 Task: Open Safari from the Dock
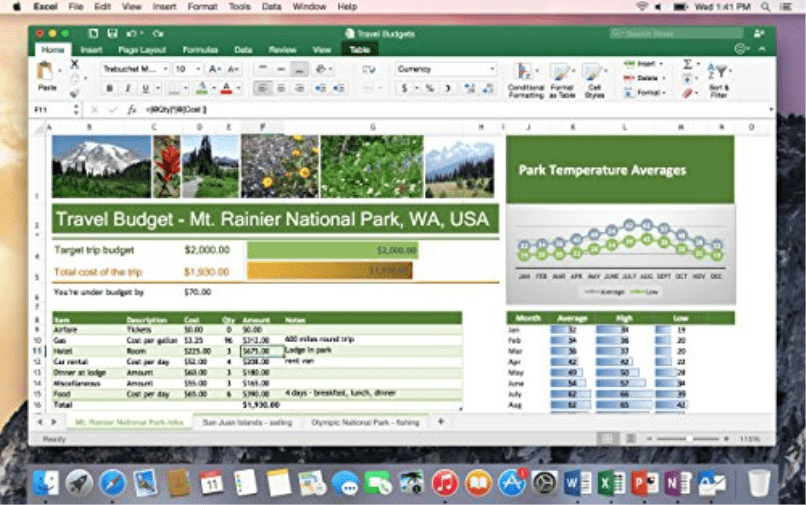112,483
